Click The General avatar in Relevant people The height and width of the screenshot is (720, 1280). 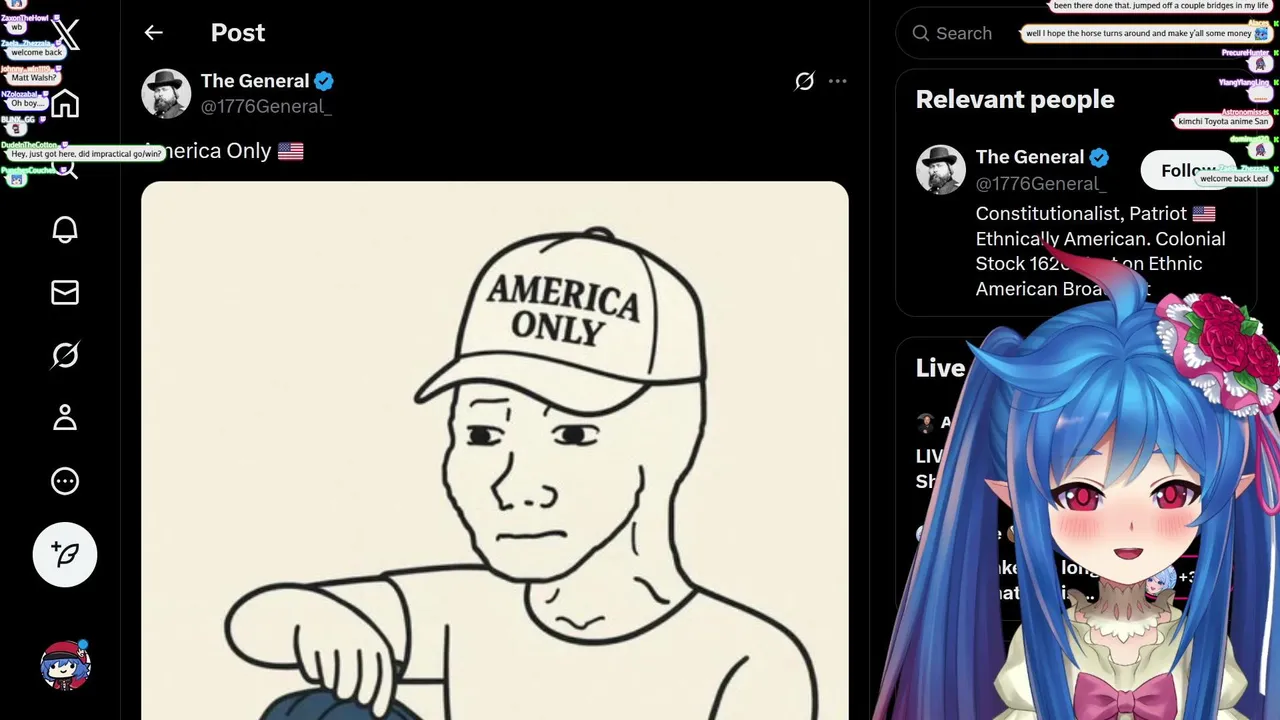tap(940, 170)
